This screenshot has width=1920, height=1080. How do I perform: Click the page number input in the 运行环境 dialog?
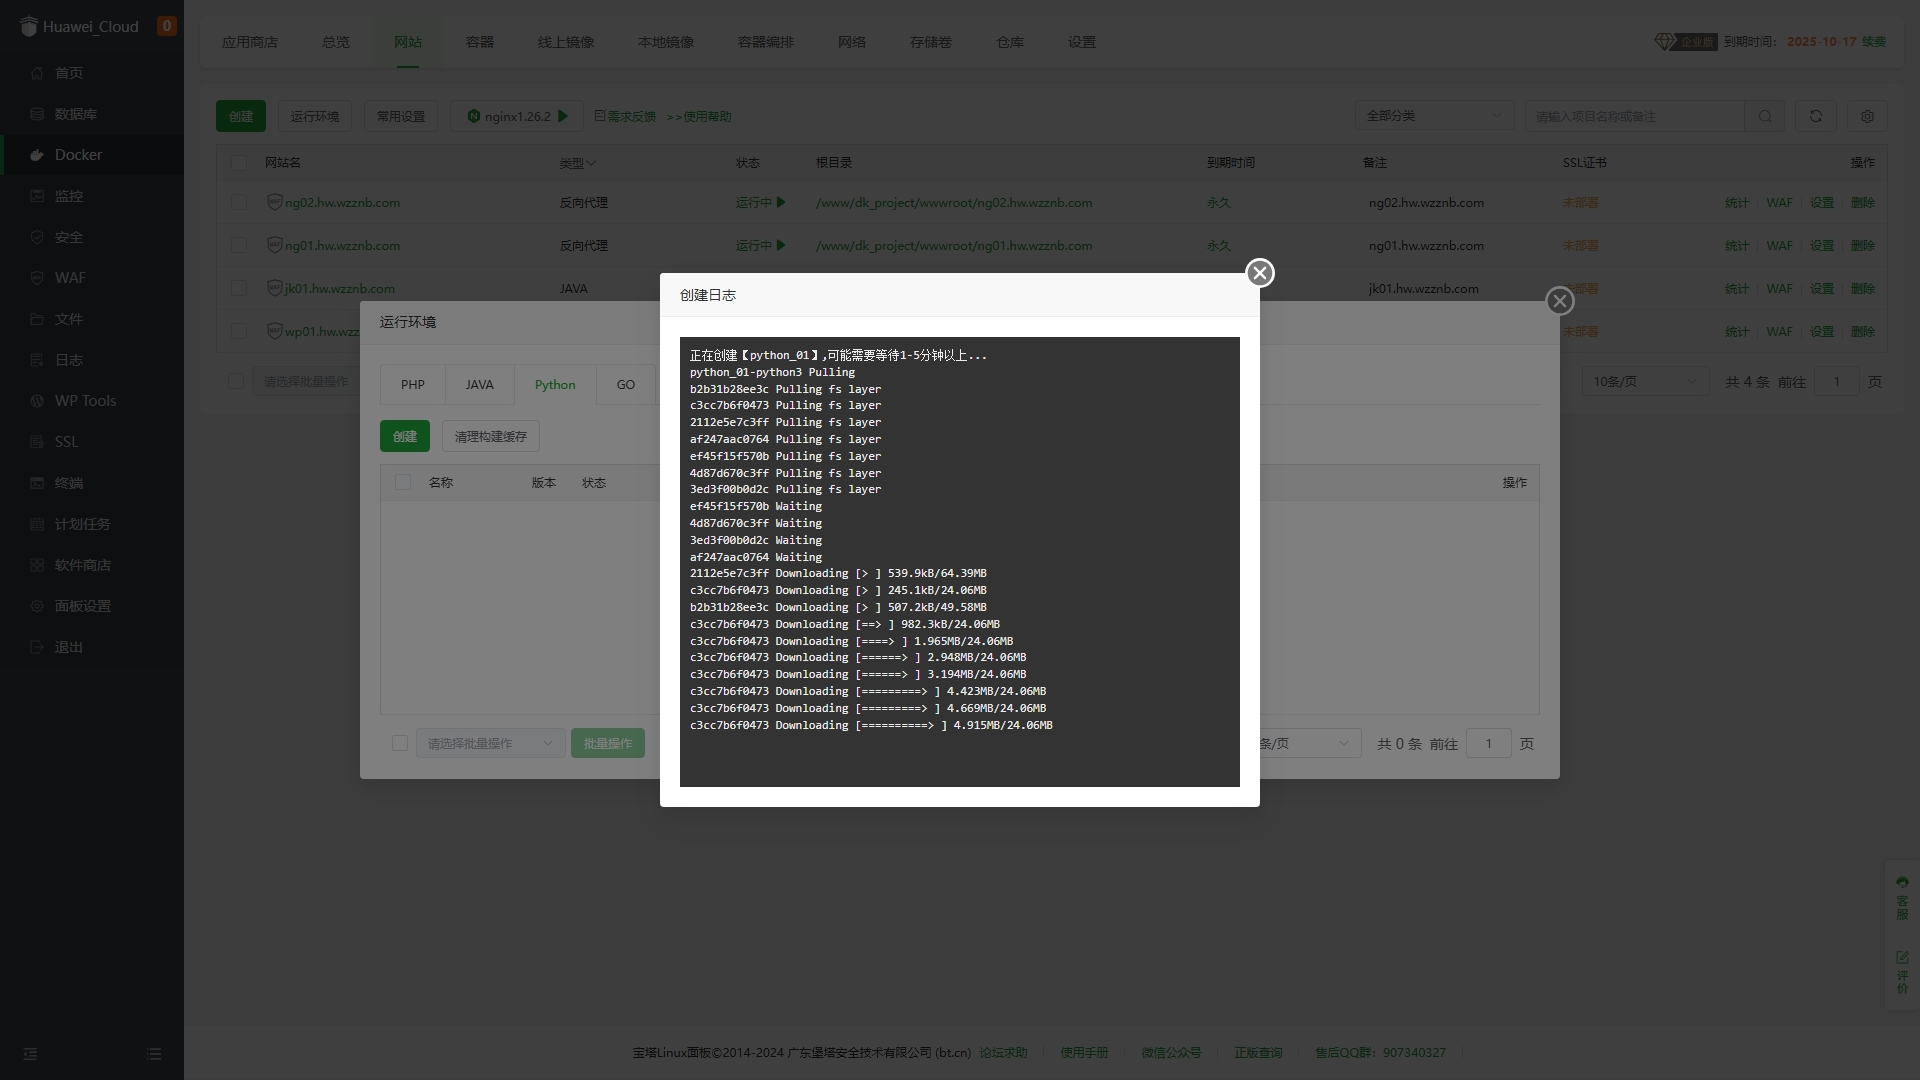(x=1489, y=743)
